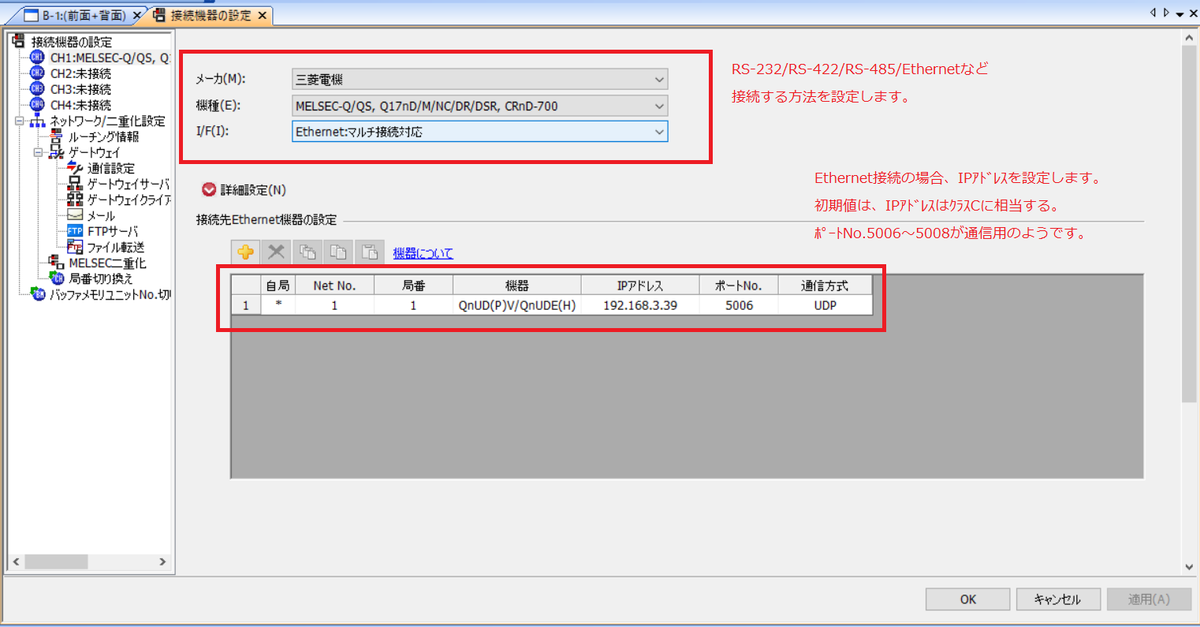Click the 通信設定 wrench icon

(75, 168)
